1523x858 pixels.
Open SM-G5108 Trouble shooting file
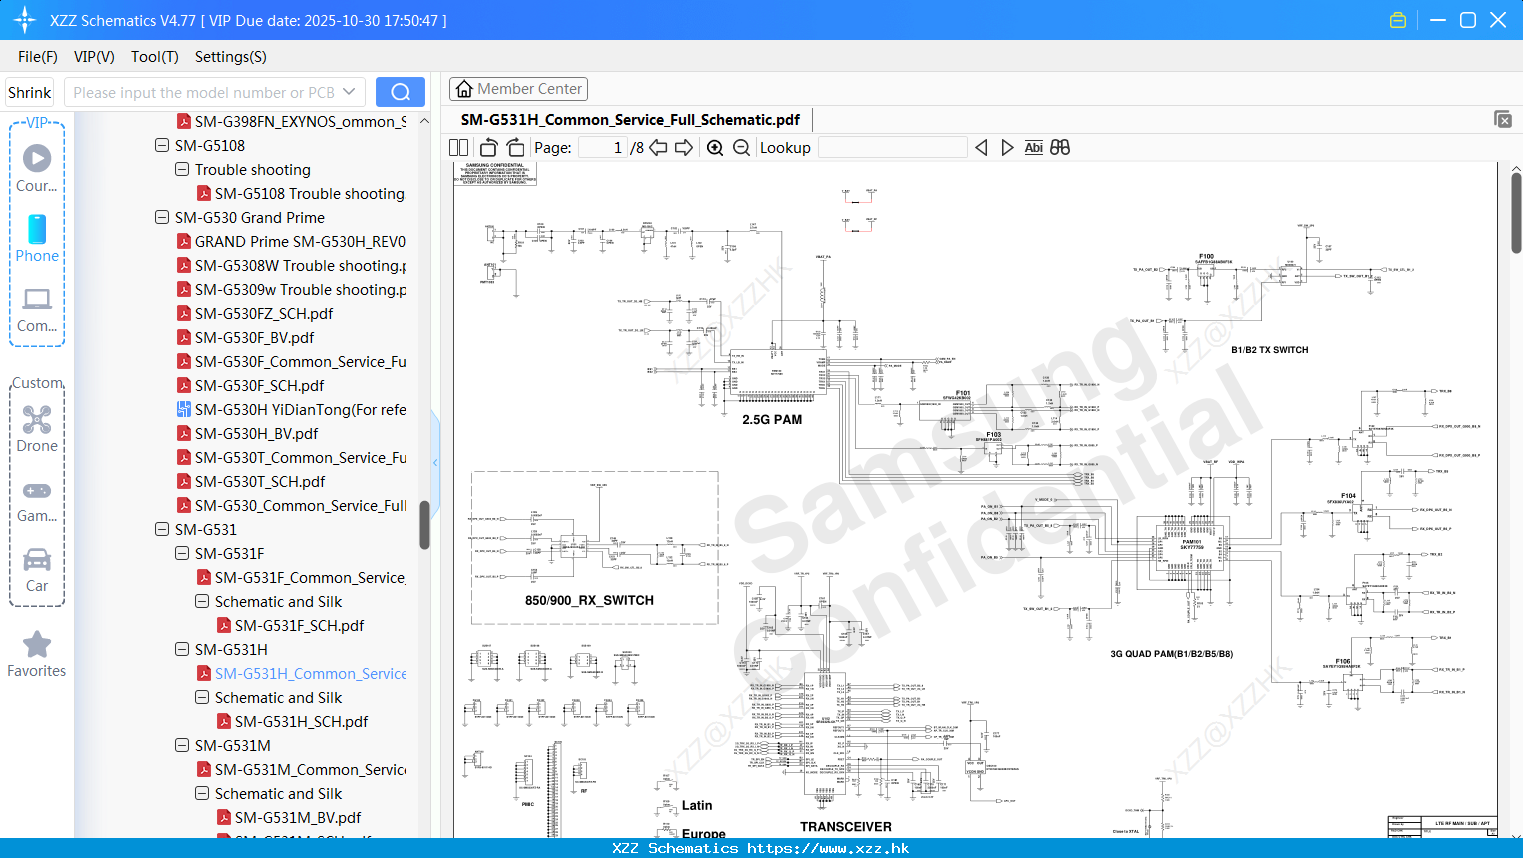(x=300, y=193)
